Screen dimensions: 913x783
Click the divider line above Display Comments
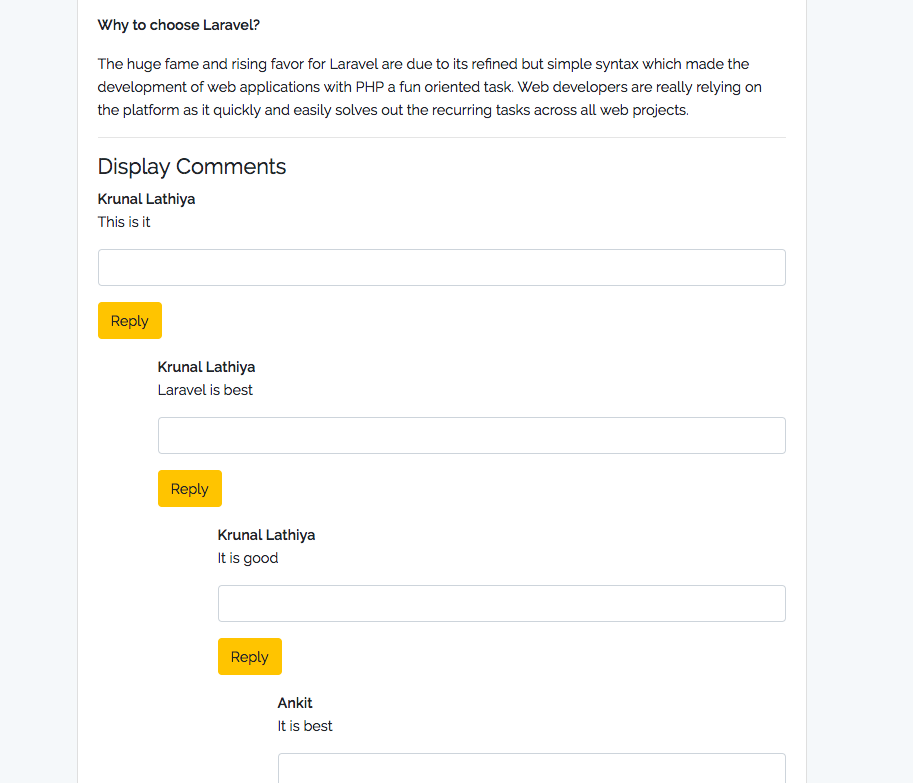[441, 138]
